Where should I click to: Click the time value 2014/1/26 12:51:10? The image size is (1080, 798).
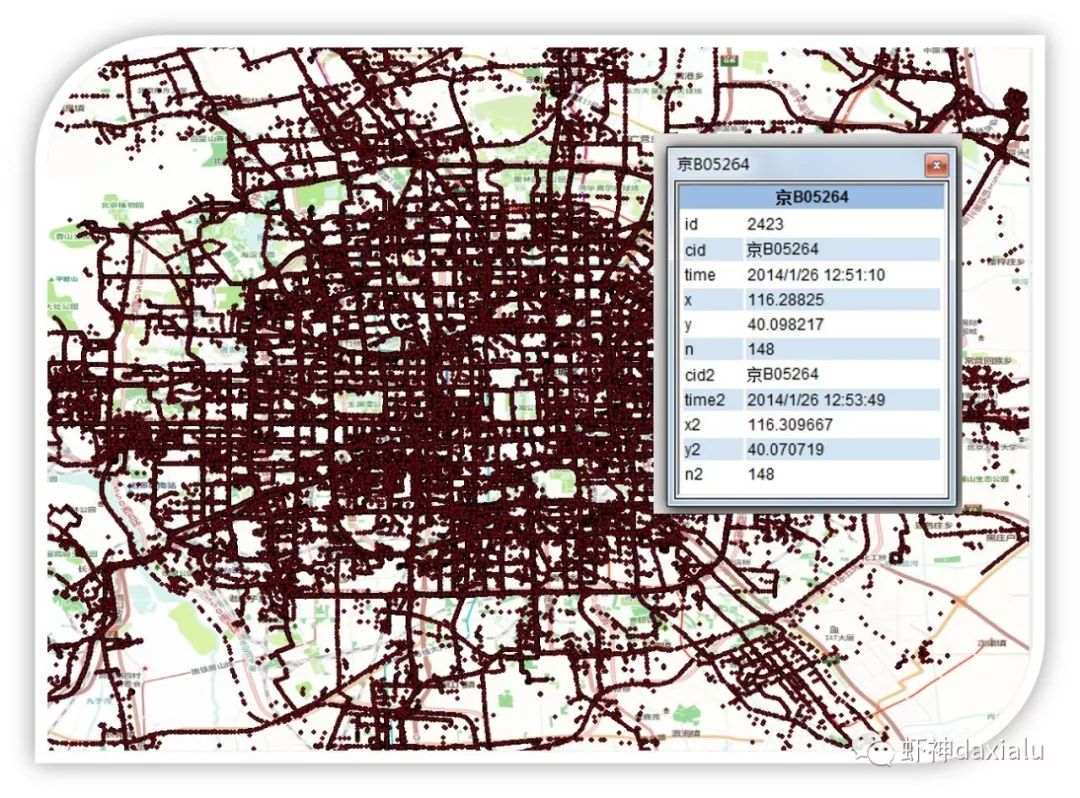(x=816, y=275)
